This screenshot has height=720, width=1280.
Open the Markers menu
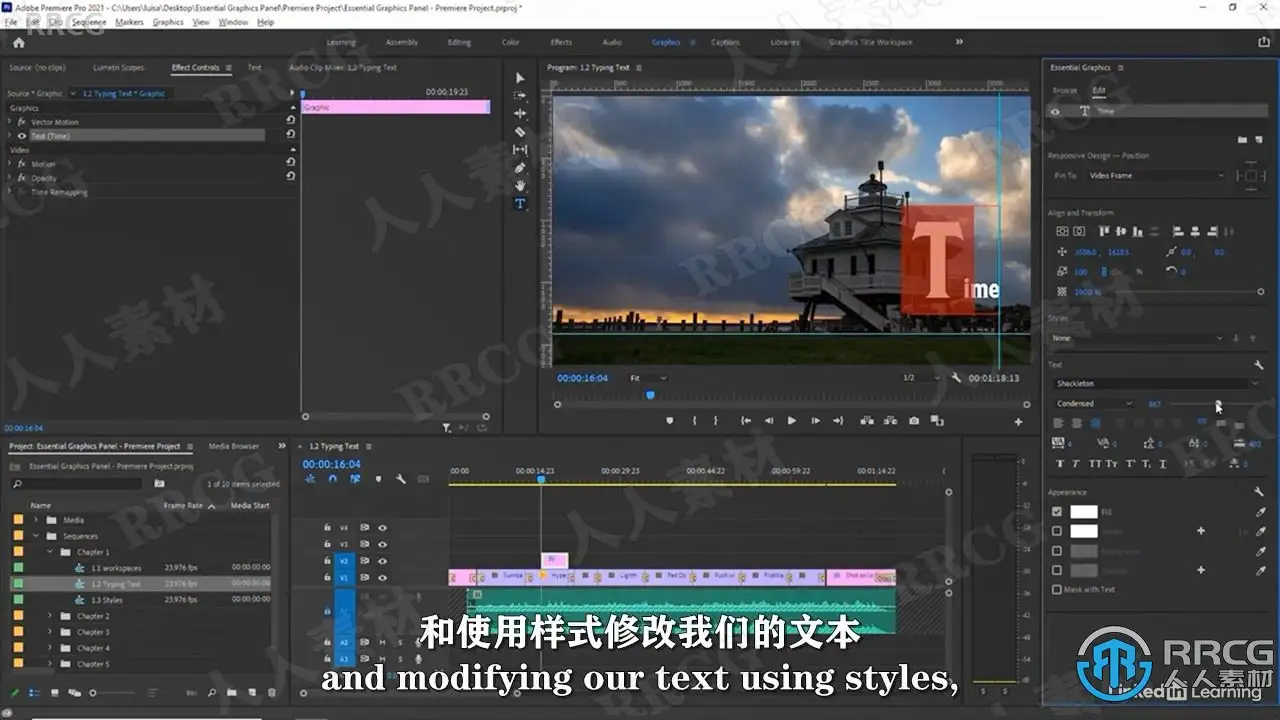pos(129,22)
